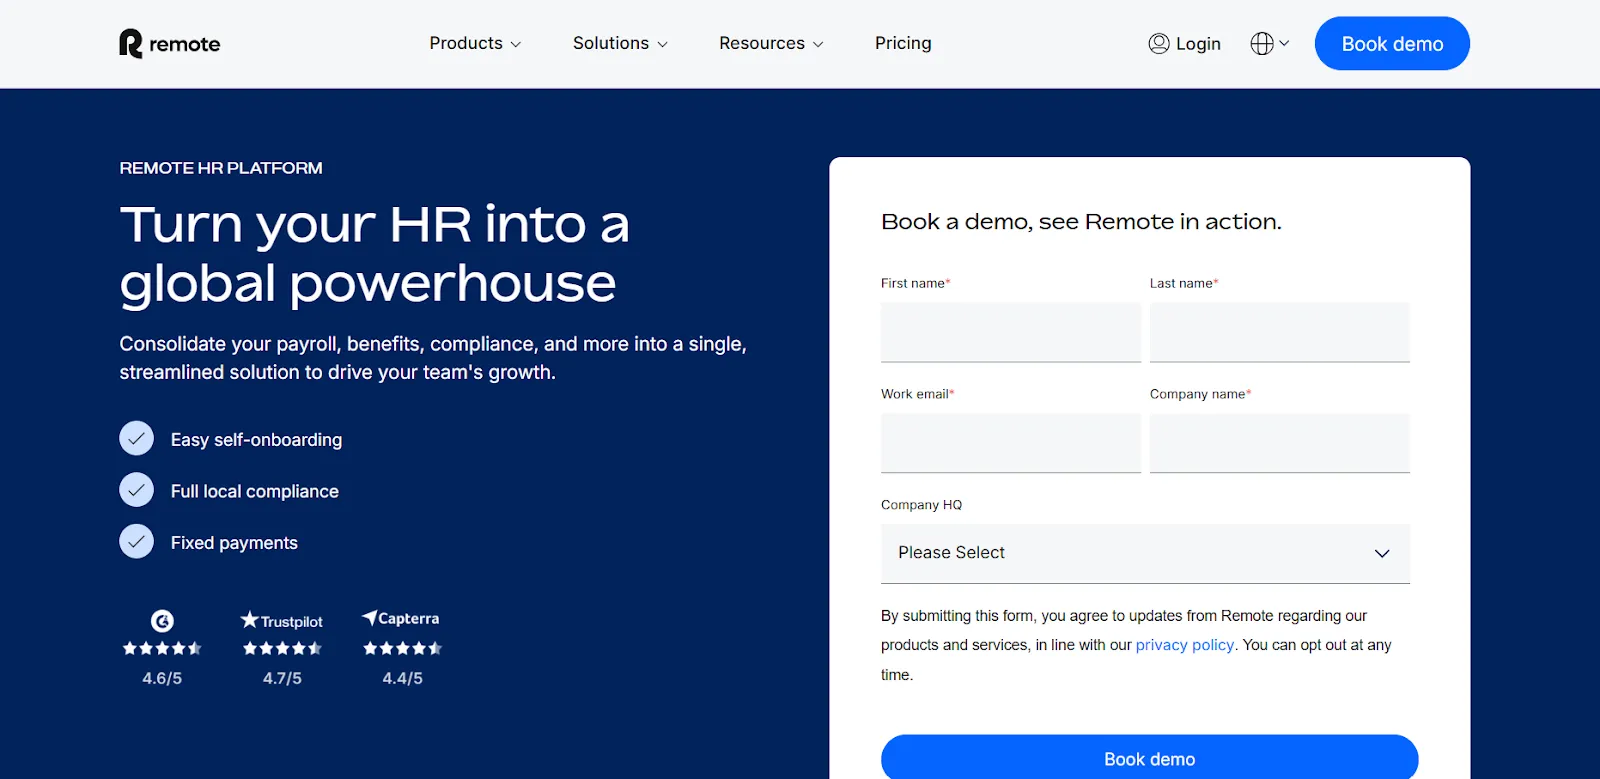
Task: Click the Capterra logo
Action: tap(401, 618)
